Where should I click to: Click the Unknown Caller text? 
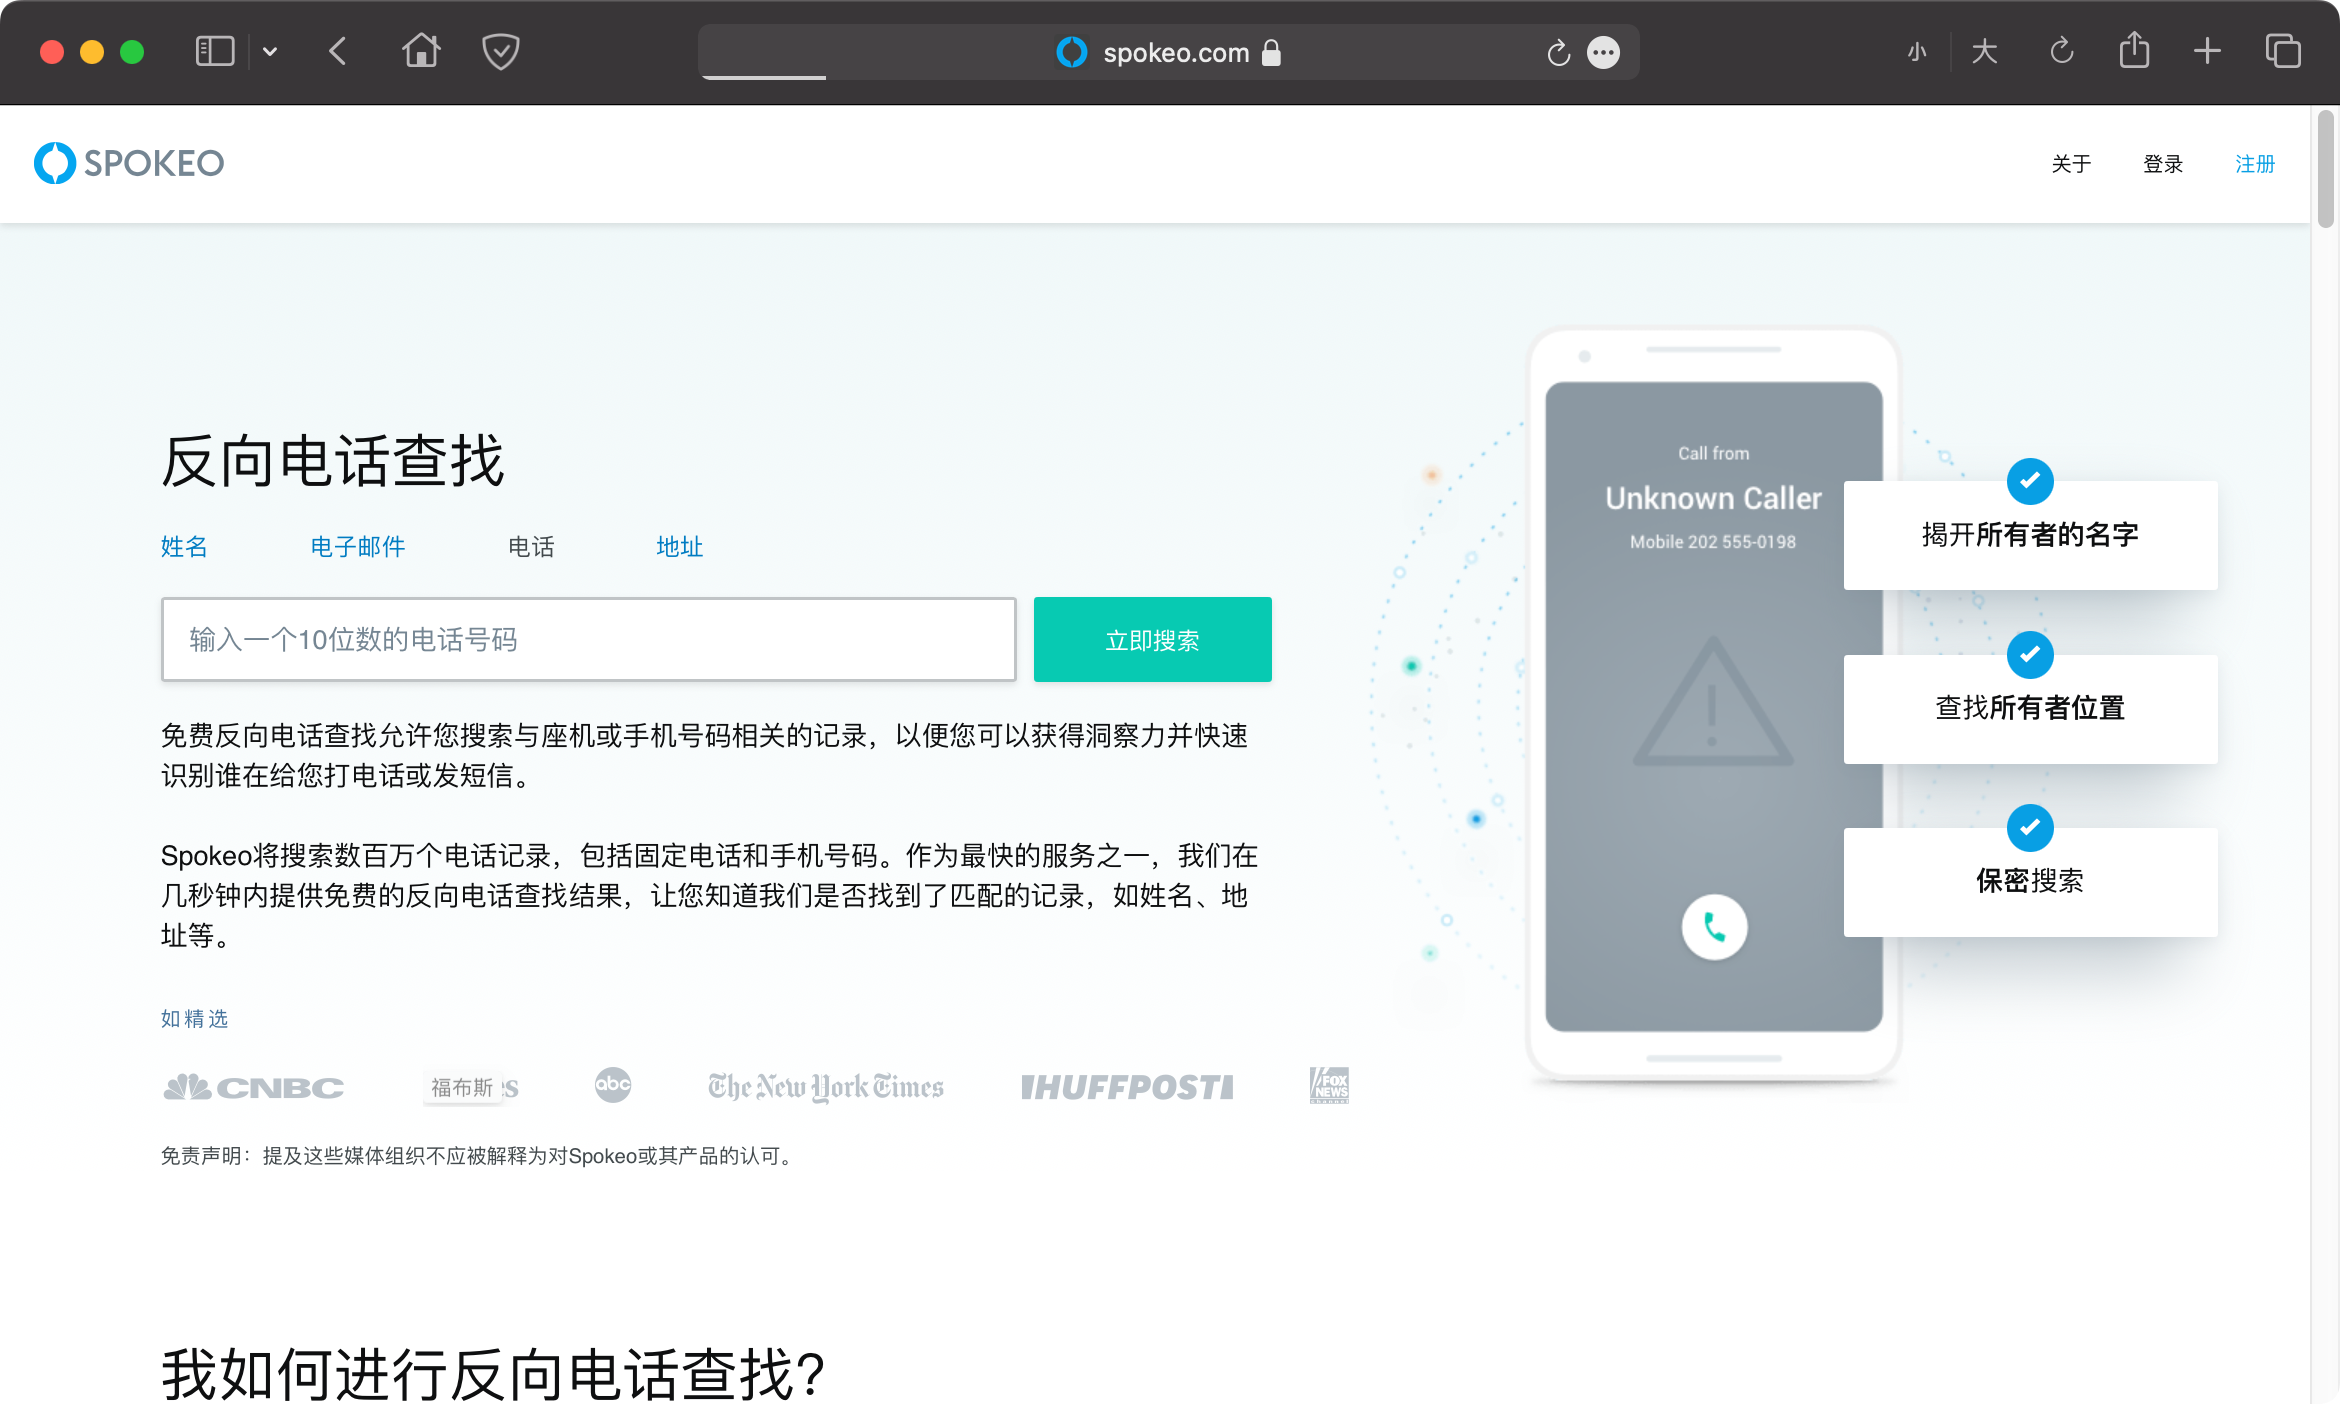[1713, 498]
